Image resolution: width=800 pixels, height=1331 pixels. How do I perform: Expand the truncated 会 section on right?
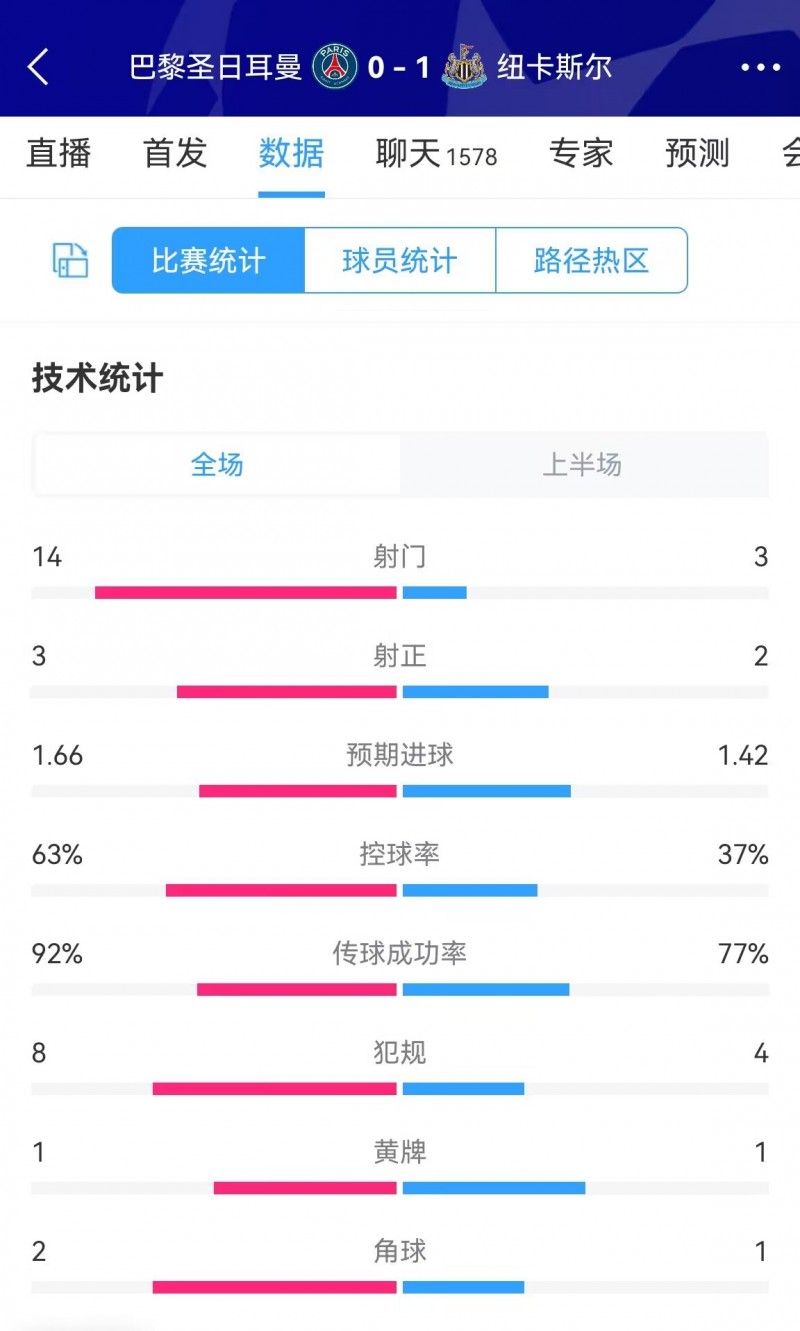tap(789, 153)
